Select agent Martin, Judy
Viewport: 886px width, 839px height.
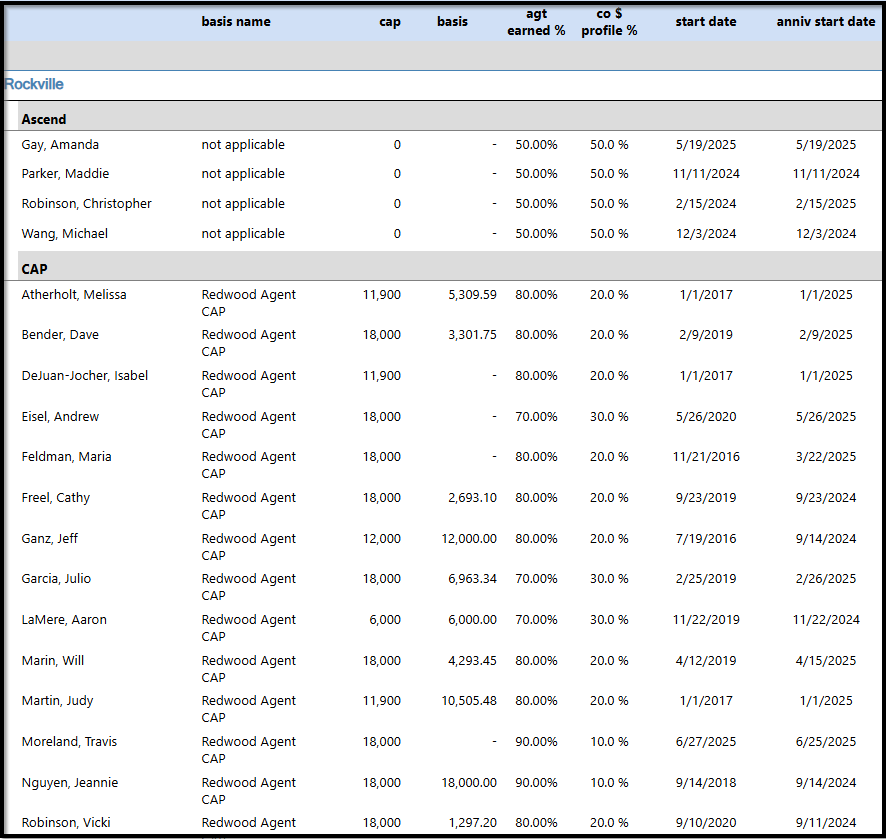click(57, 701)
